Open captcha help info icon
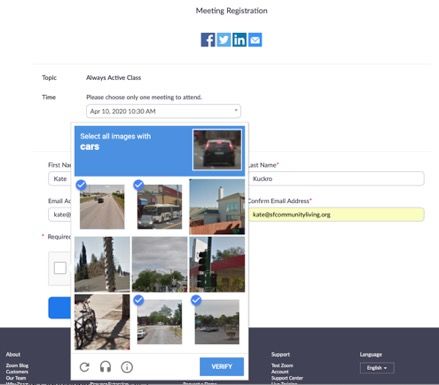This screenshot has height=385, width=439. [127, 367]
